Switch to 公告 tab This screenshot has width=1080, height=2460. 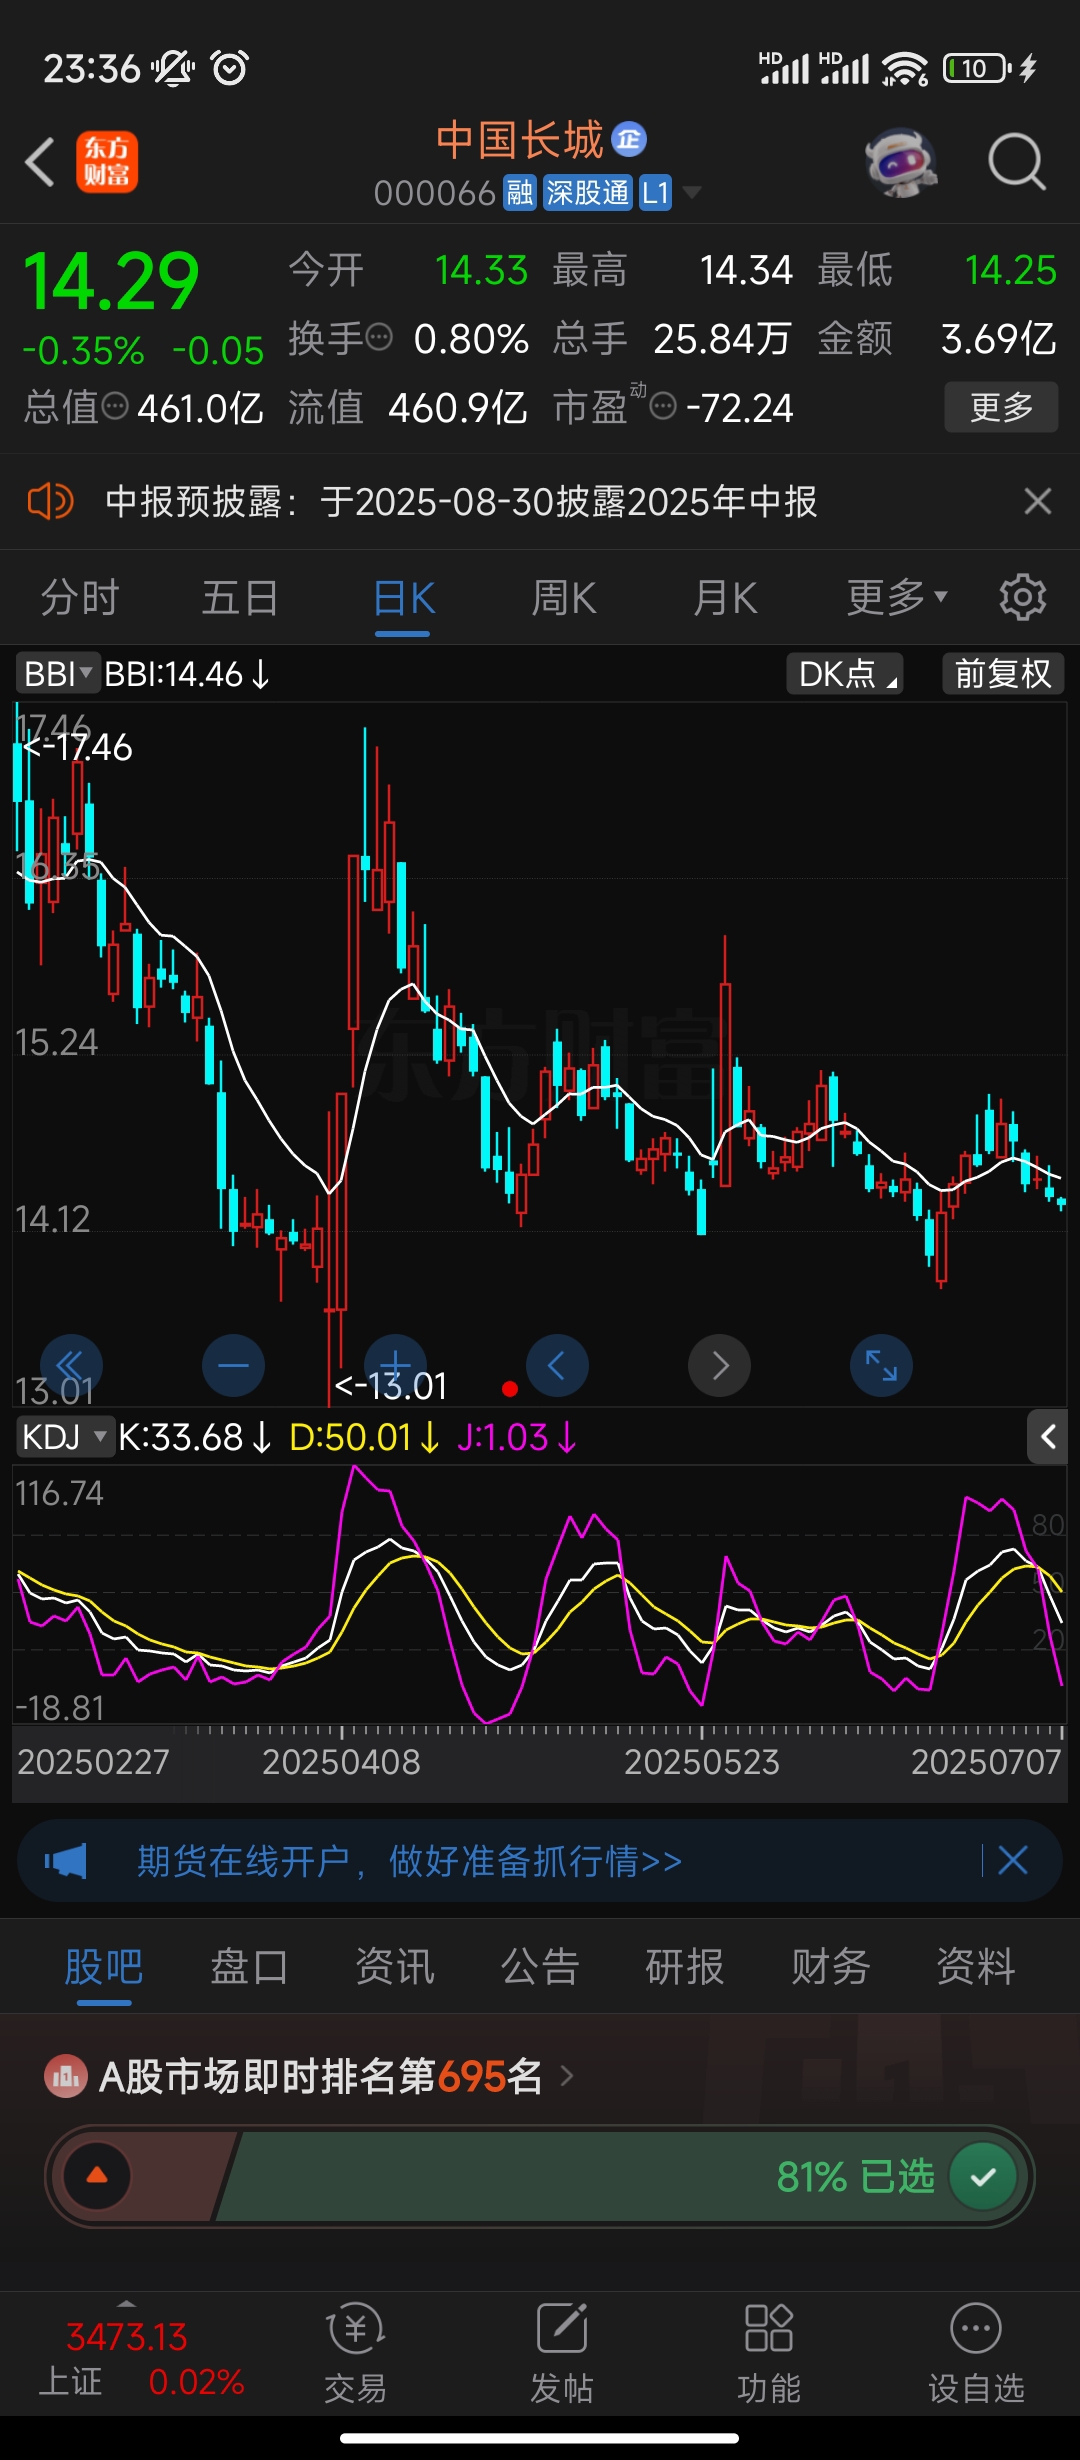(540, 1967)
